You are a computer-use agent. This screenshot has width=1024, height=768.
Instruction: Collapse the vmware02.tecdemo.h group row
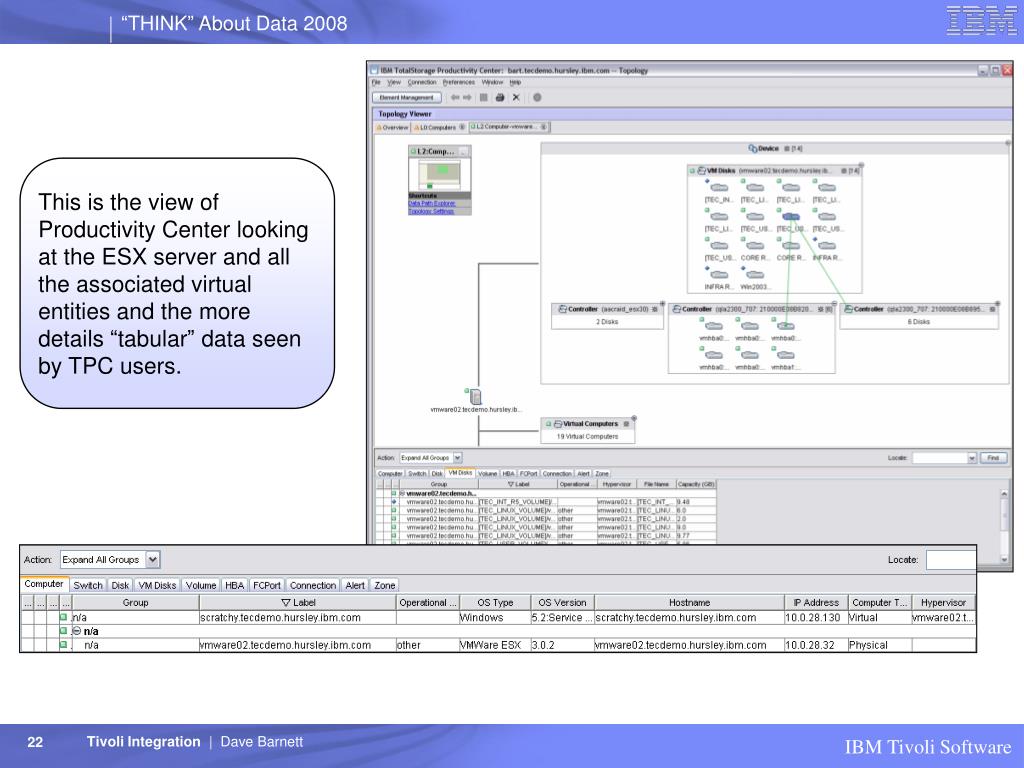[x=402, y=494]
